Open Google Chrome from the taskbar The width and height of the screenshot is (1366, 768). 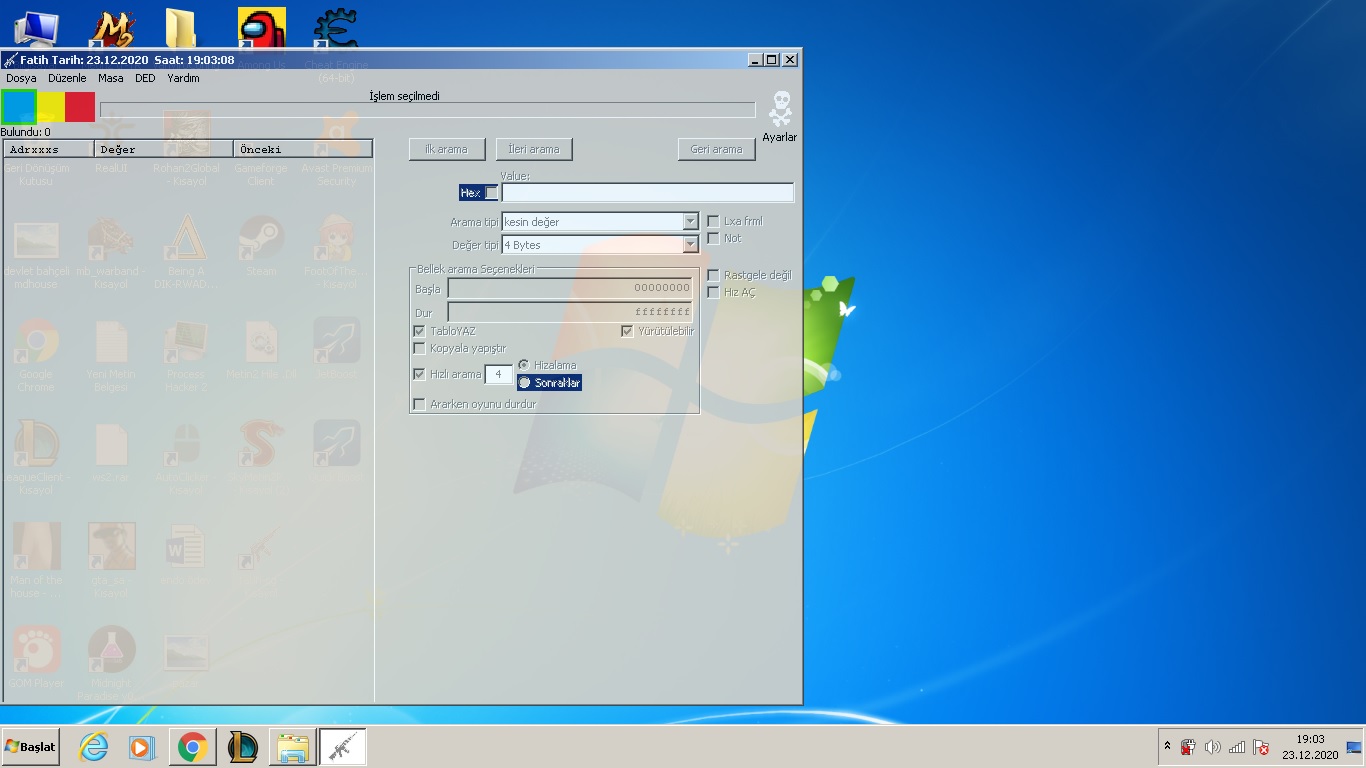coord(192,747)
